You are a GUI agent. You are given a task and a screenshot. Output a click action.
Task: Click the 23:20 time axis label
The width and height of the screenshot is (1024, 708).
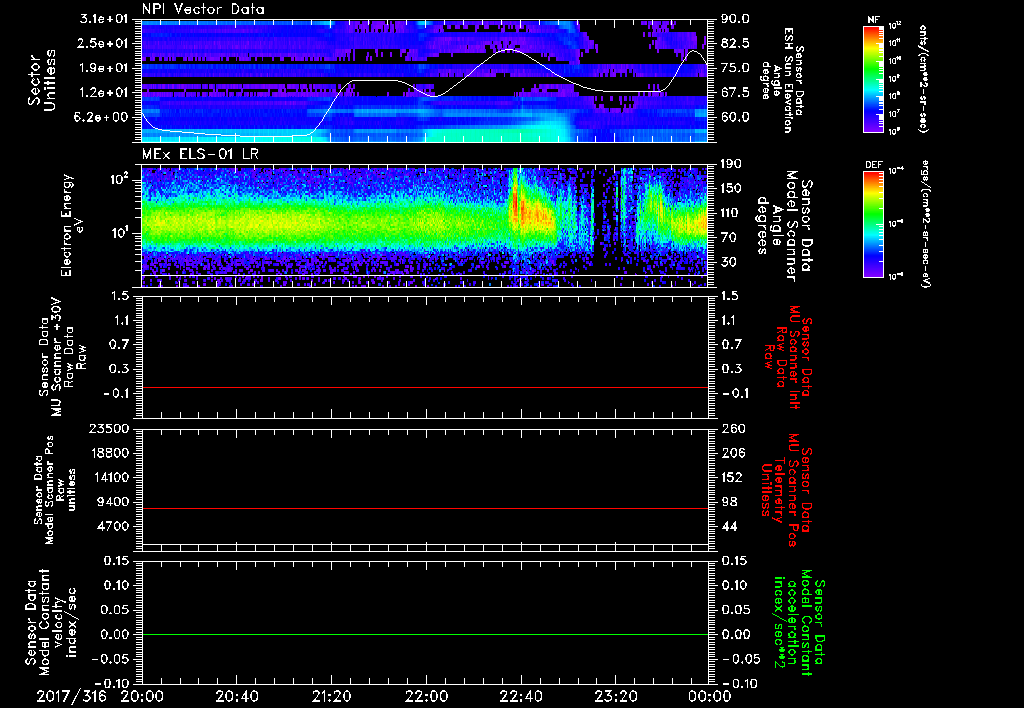pyautogui.click(x=615, y=695)
